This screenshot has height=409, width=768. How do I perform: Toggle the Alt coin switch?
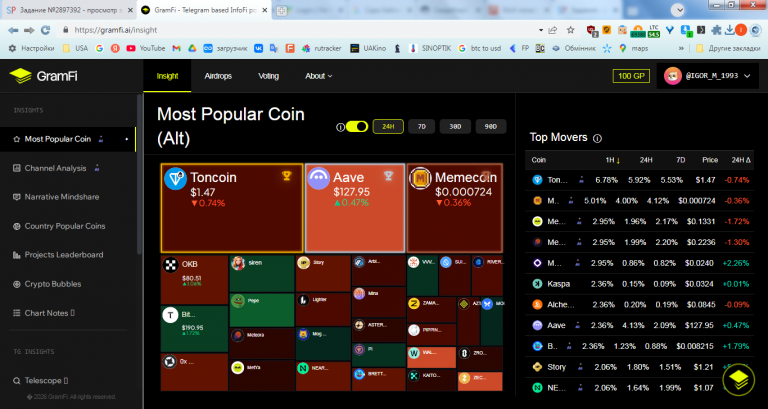(x=357, y=127)
